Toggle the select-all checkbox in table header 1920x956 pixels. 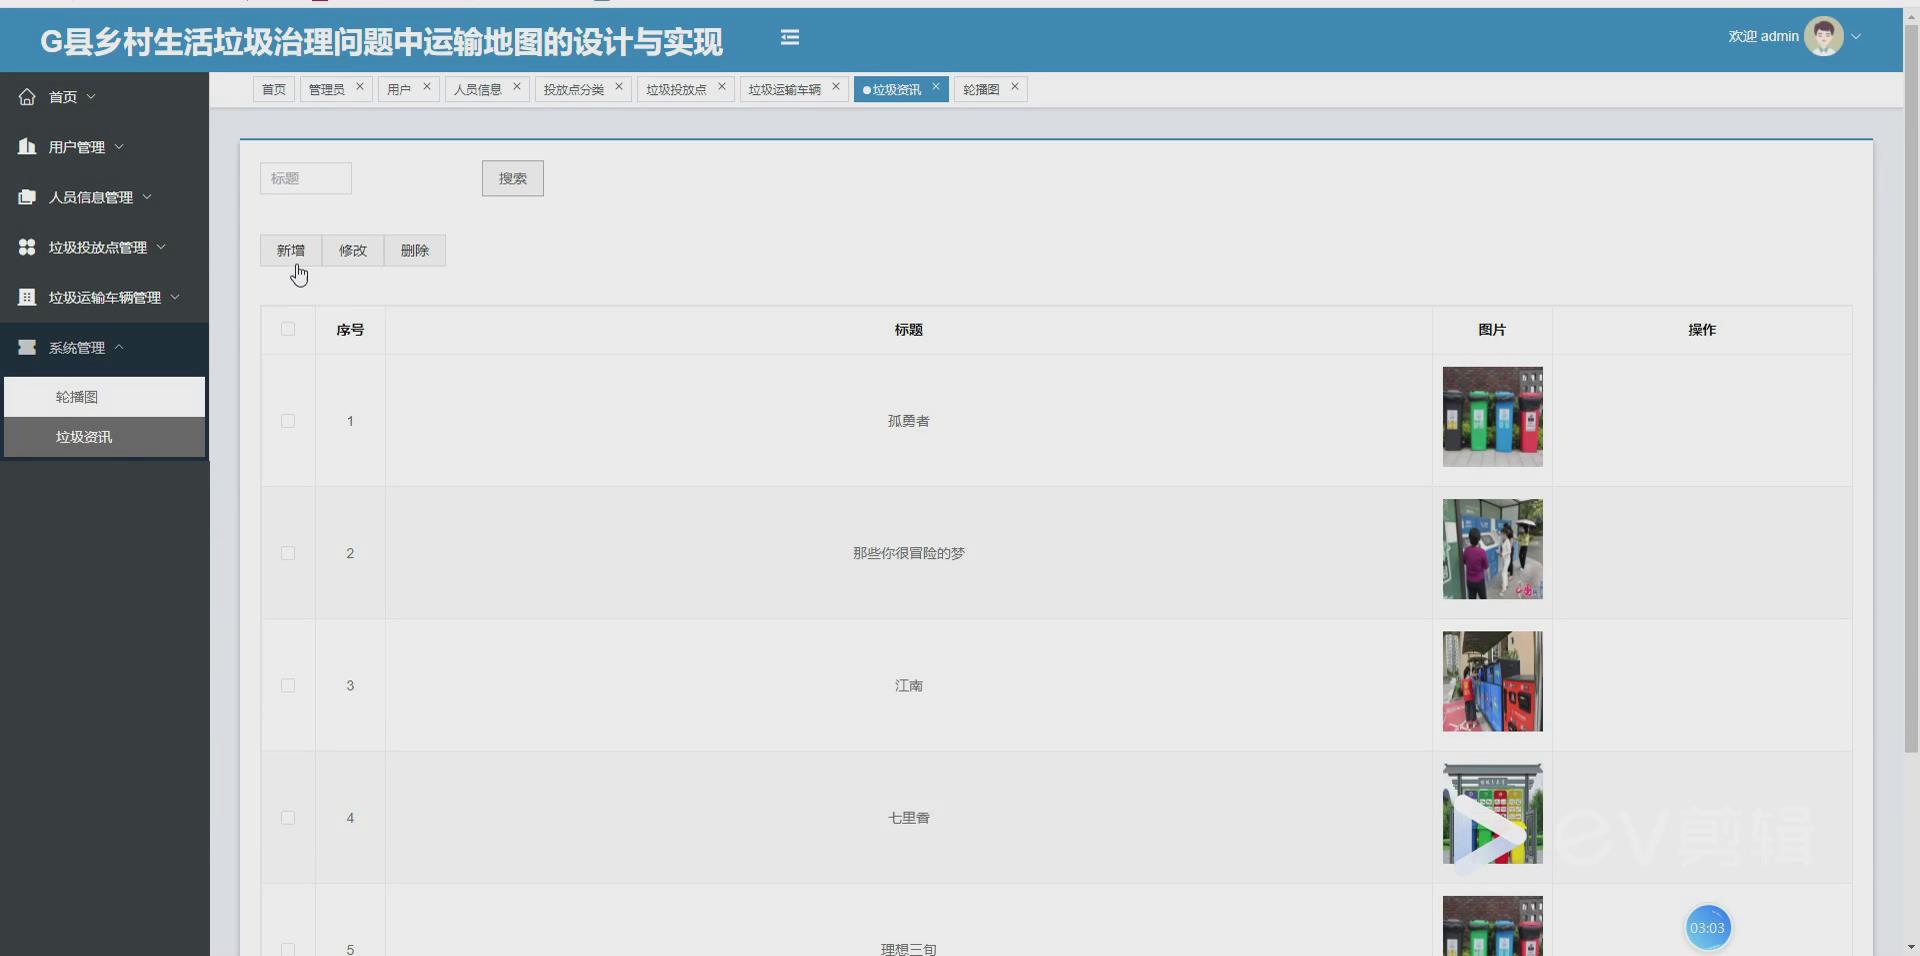[287, 330]
